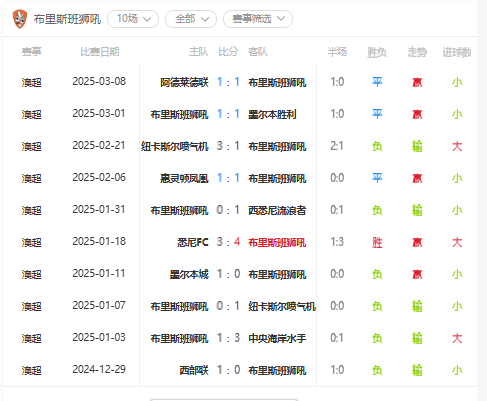Click the 布里斯班狮吼 team name heading

click(x=67, y=19)
